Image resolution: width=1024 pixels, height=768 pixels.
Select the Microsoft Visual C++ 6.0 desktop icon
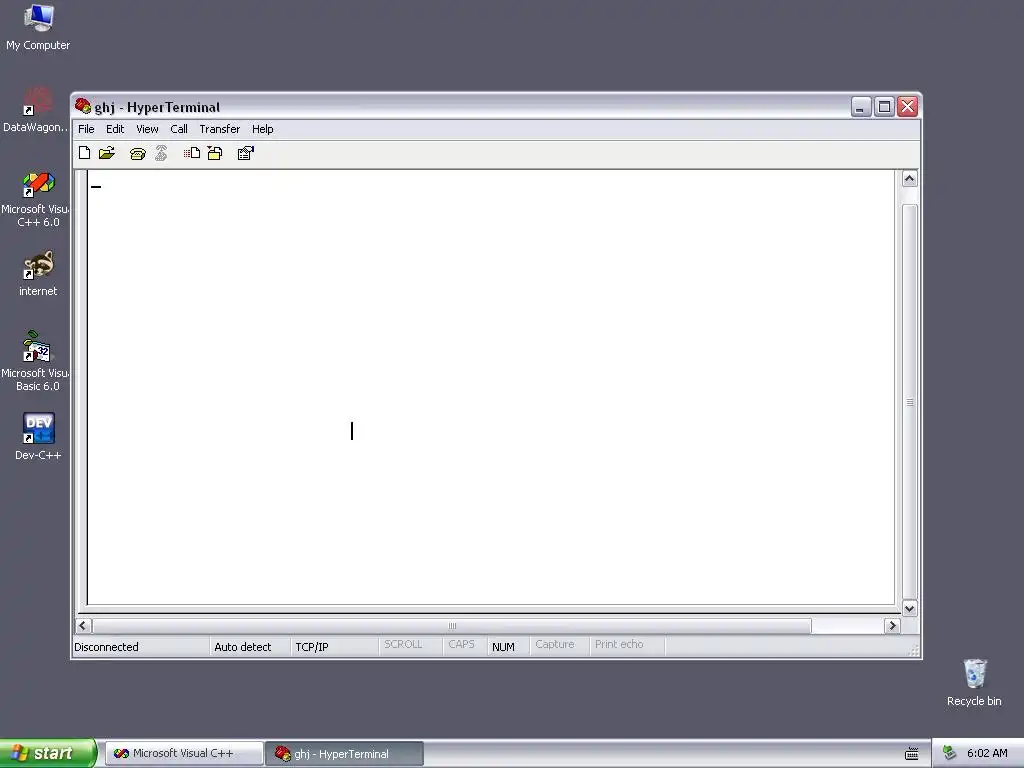(x=37, y=199)
